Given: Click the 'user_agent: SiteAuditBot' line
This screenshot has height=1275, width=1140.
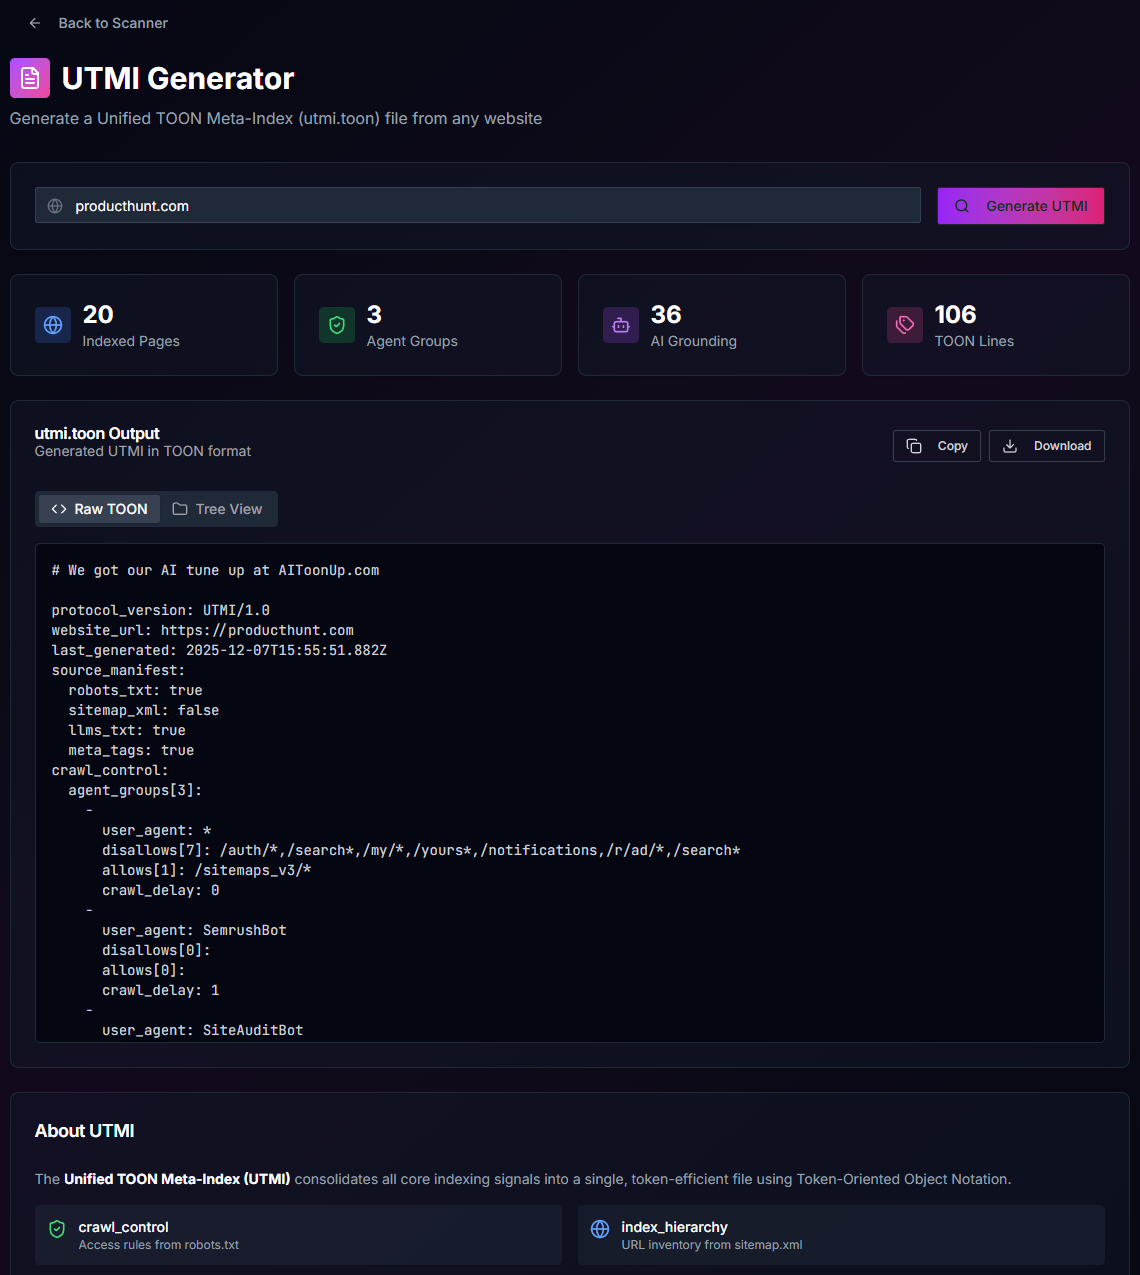Looking at the screenshot, I should coord(203,1030).
